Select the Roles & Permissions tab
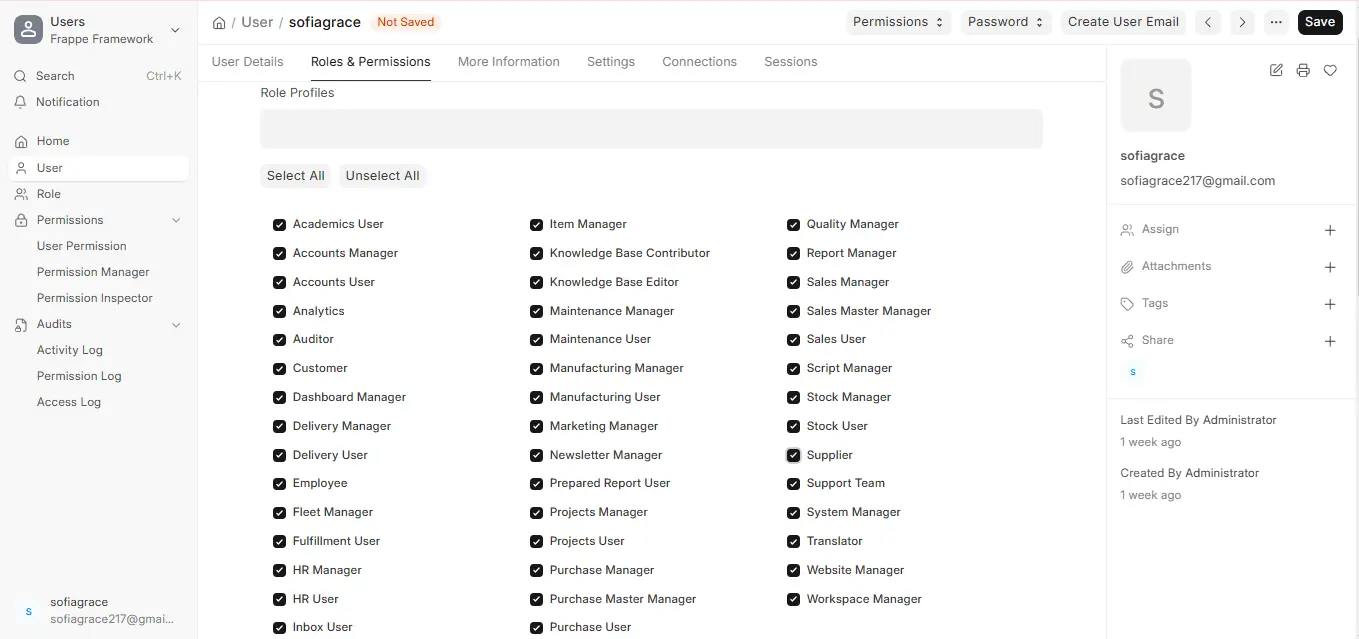Screen dimensions: 1359x639 (x=371, y=61)
